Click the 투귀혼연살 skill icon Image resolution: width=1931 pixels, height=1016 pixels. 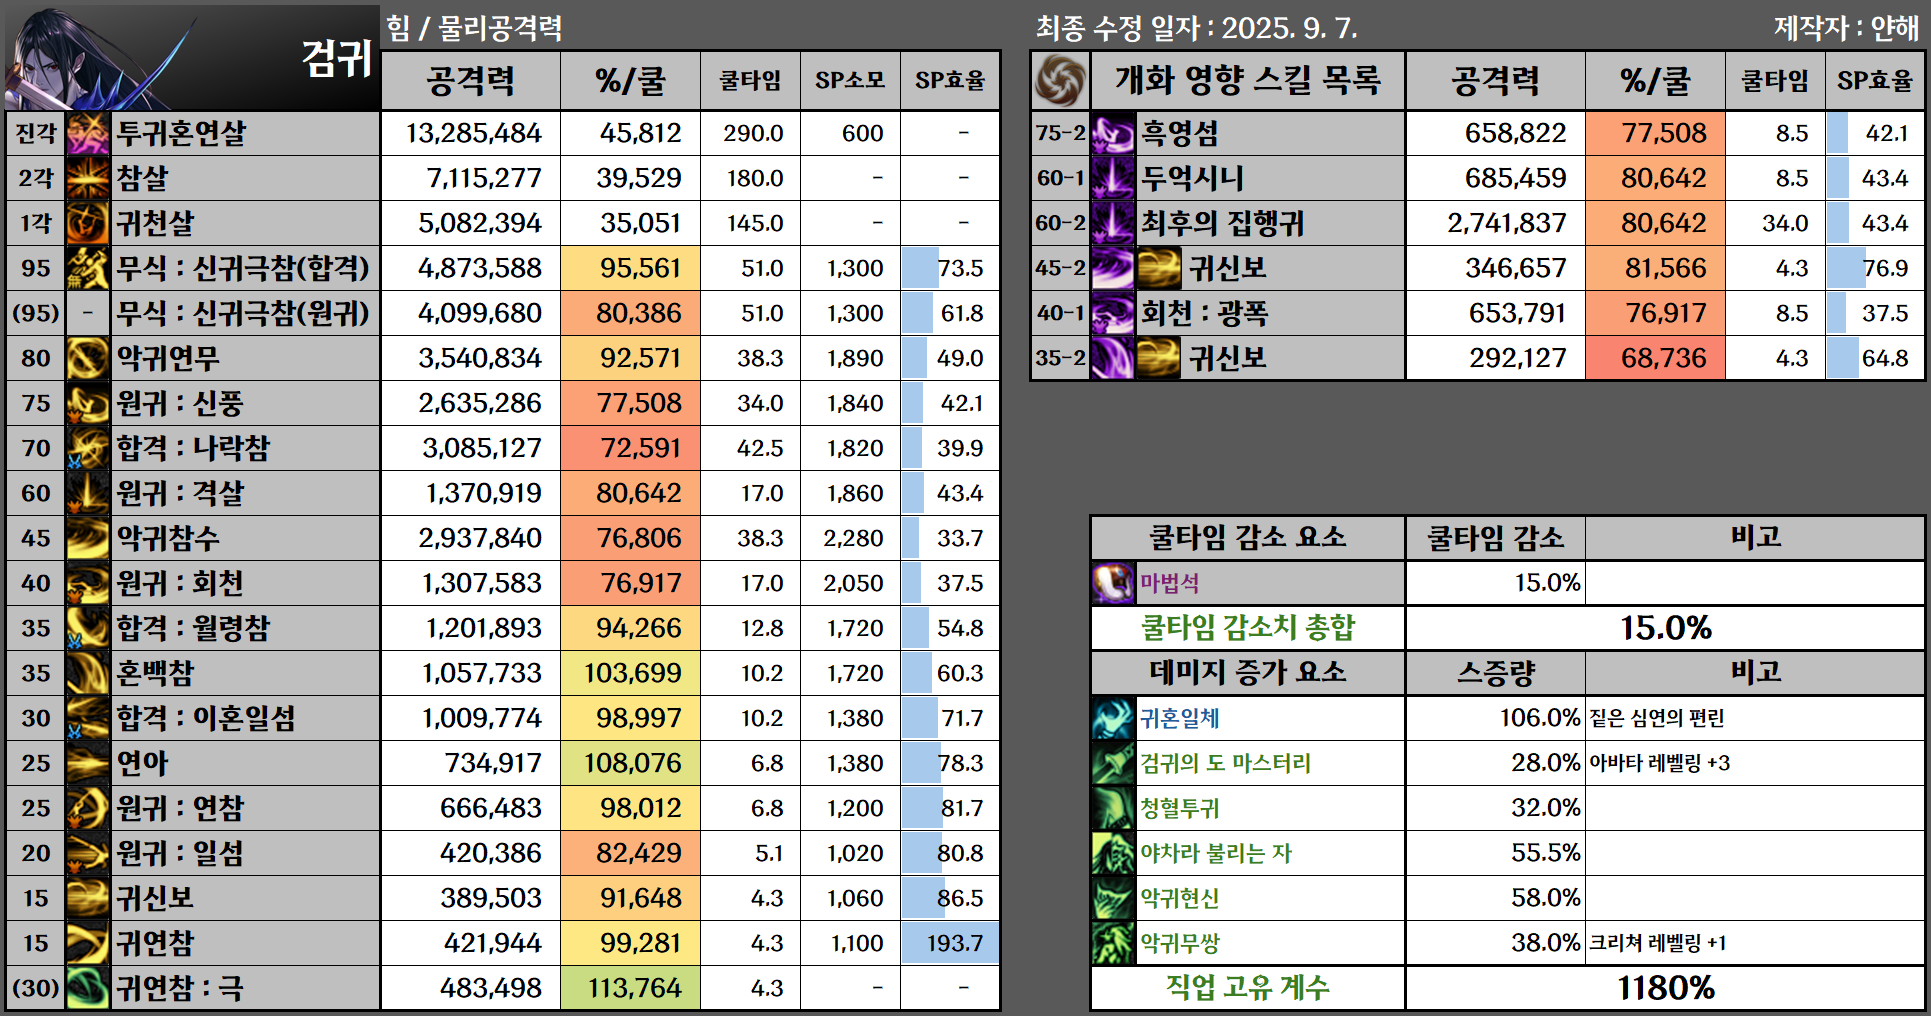coord(88,133)
